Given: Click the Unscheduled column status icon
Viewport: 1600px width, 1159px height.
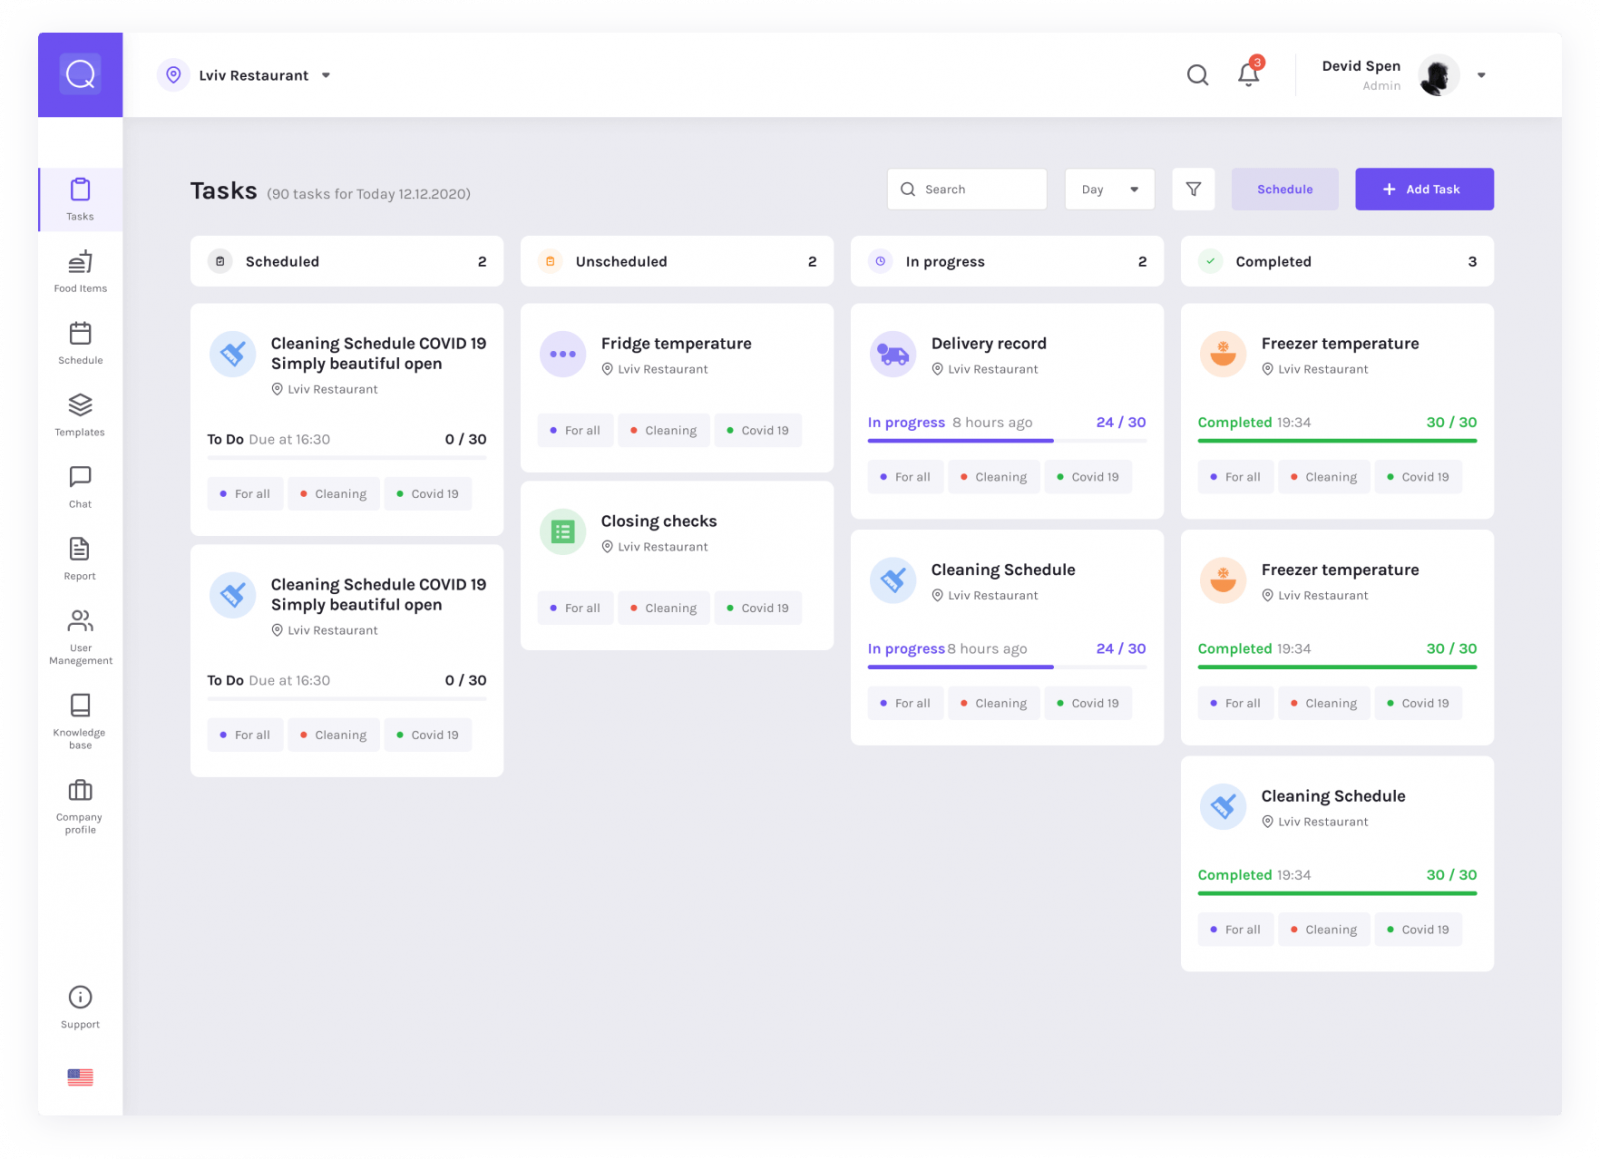Looking at the screenshot, I should pyautogui.click(x=550, y=261).
